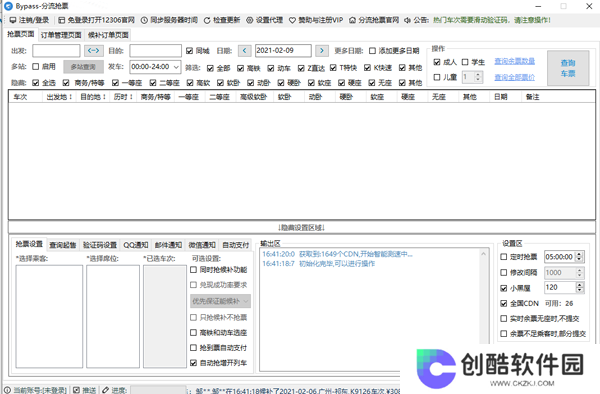Click the 多站查询 button
Viewport: 600px width, 394px height.
pyautogui.click(x=83, y=67)
